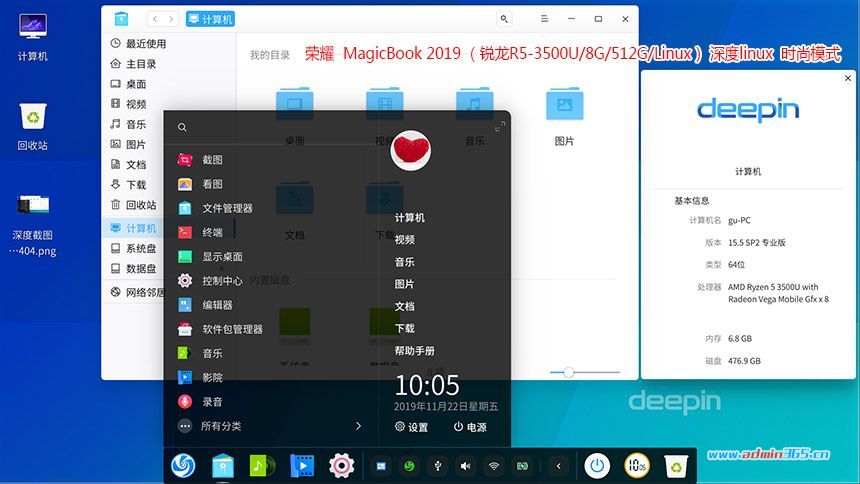Screen dimensions: 860x484
Task: Click the USB device tray icon
Action: (438, 466)
